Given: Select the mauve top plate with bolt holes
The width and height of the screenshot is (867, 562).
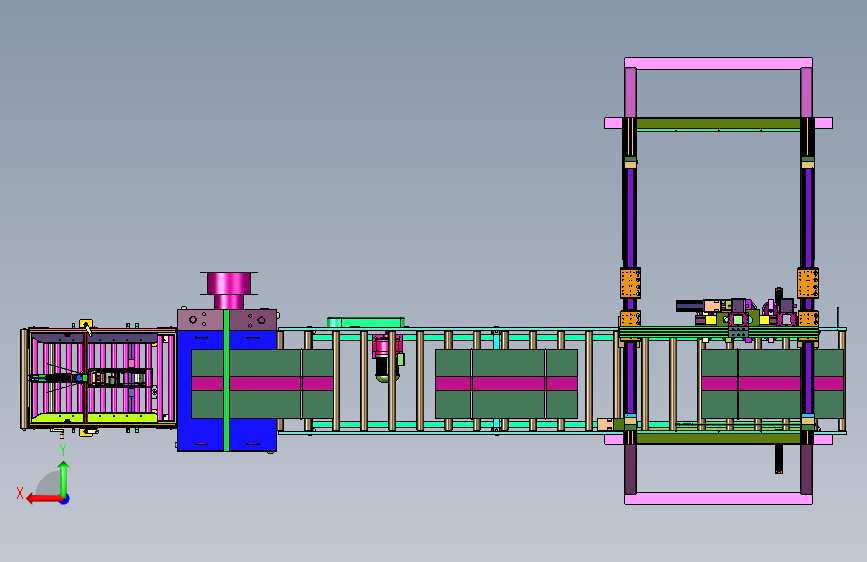Looking at the screenshot, I should tap(227, 320).
